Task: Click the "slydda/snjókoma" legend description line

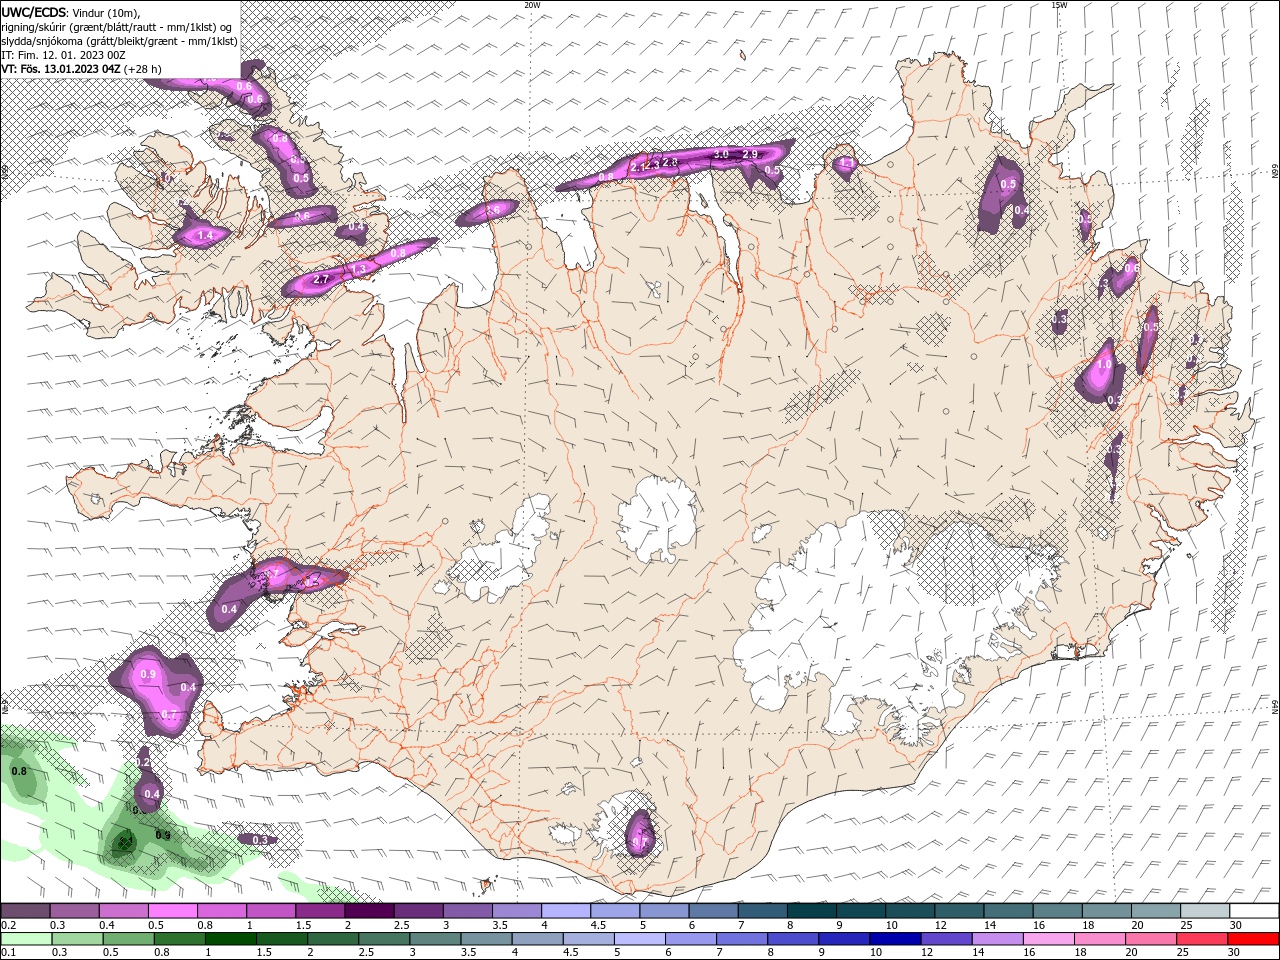Action: coord(119,41)
